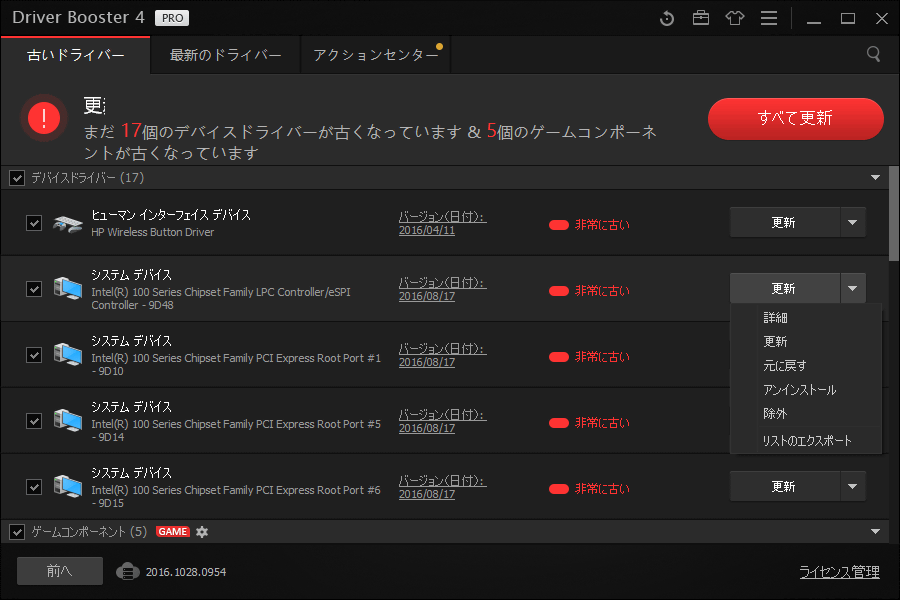Choose 更新 in the dropdown menu
This screenshot has width=900, height=600.
(775, 342)
